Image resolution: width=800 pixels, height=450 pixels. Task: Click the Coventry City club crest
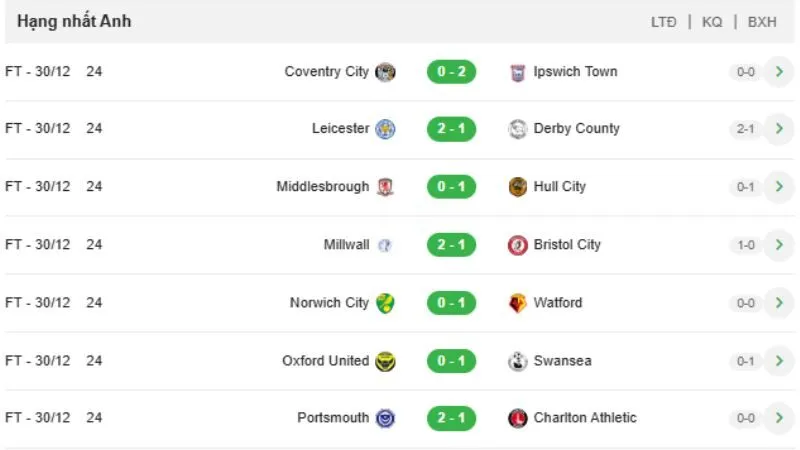point(385,72)
